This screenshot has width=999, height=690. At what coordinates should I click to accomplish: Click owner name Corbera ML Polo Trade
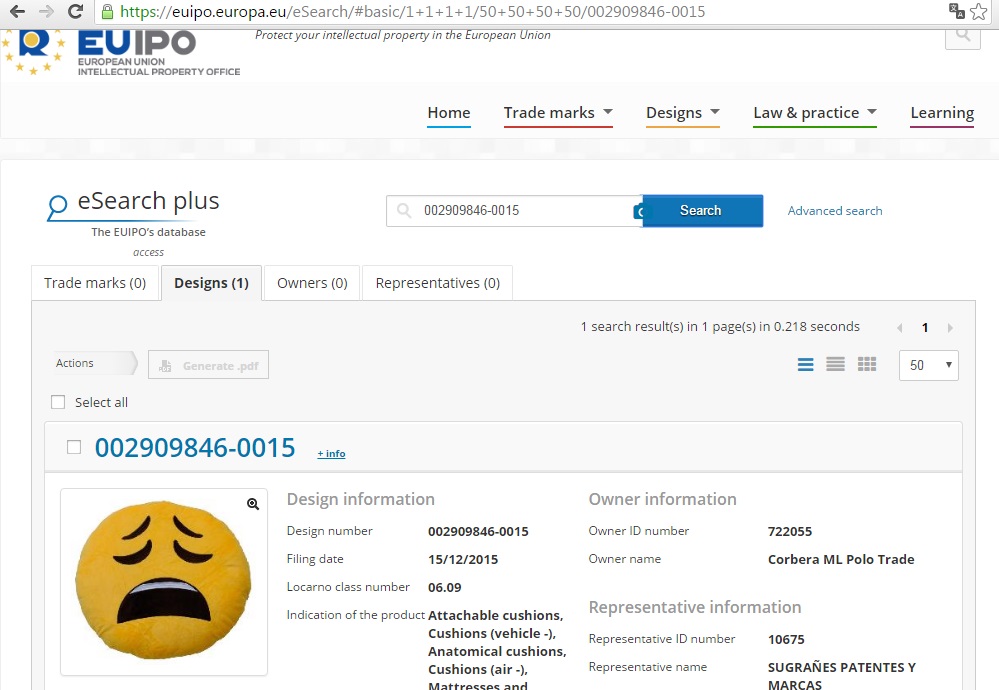[841, 559]
